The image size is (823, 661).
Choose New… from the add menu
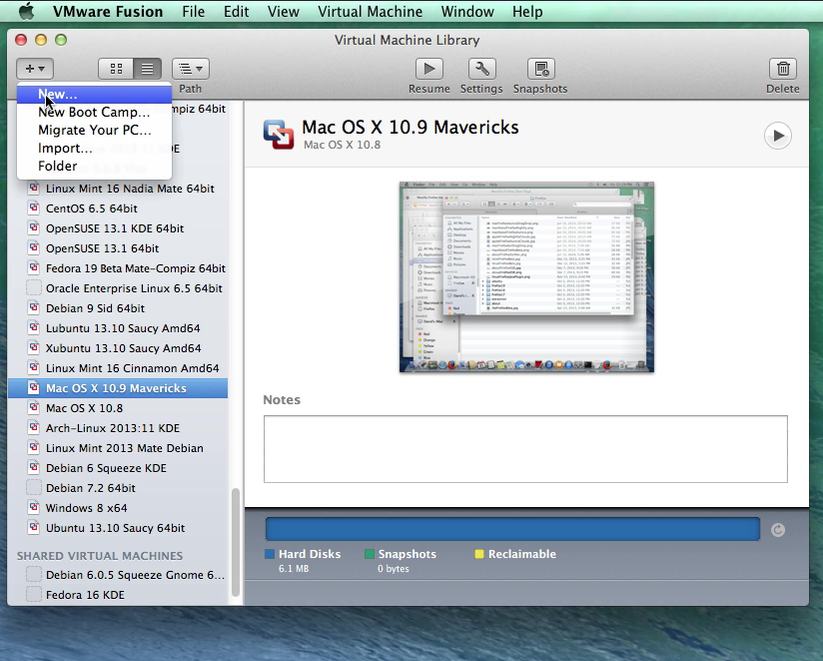point(94,94)
